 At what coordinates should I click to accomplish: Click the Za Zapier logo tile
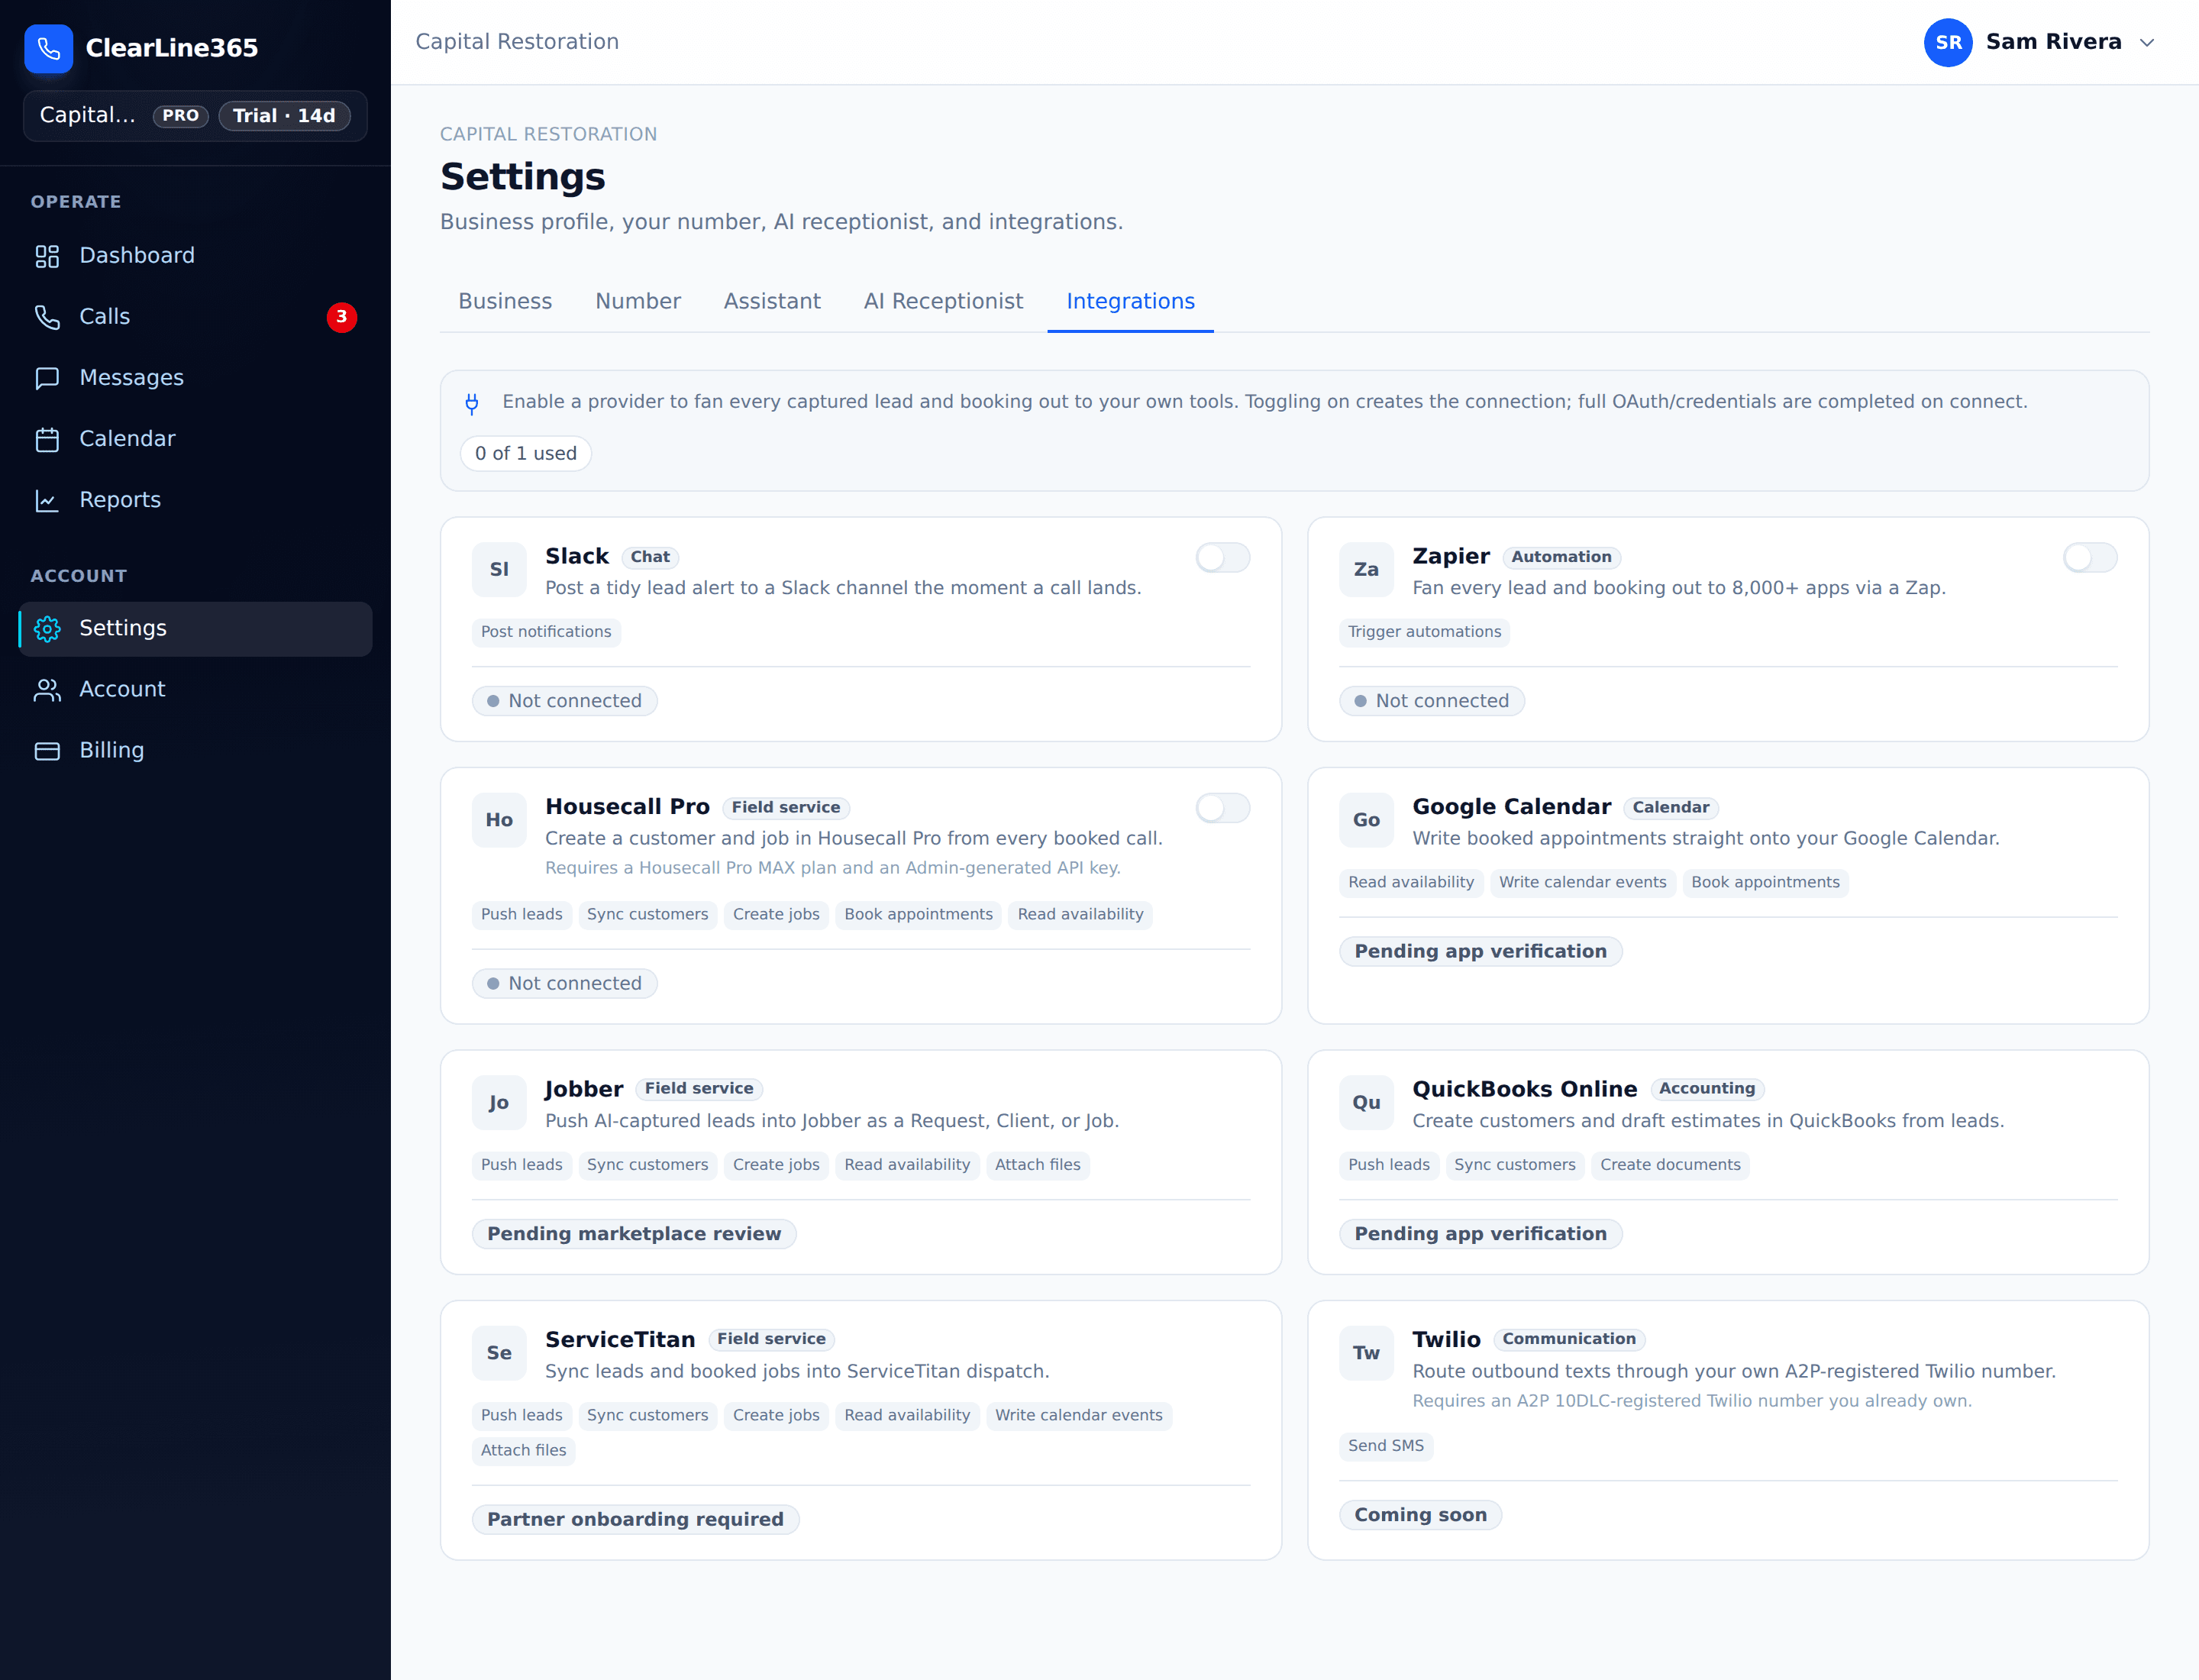pos(1366,569)
